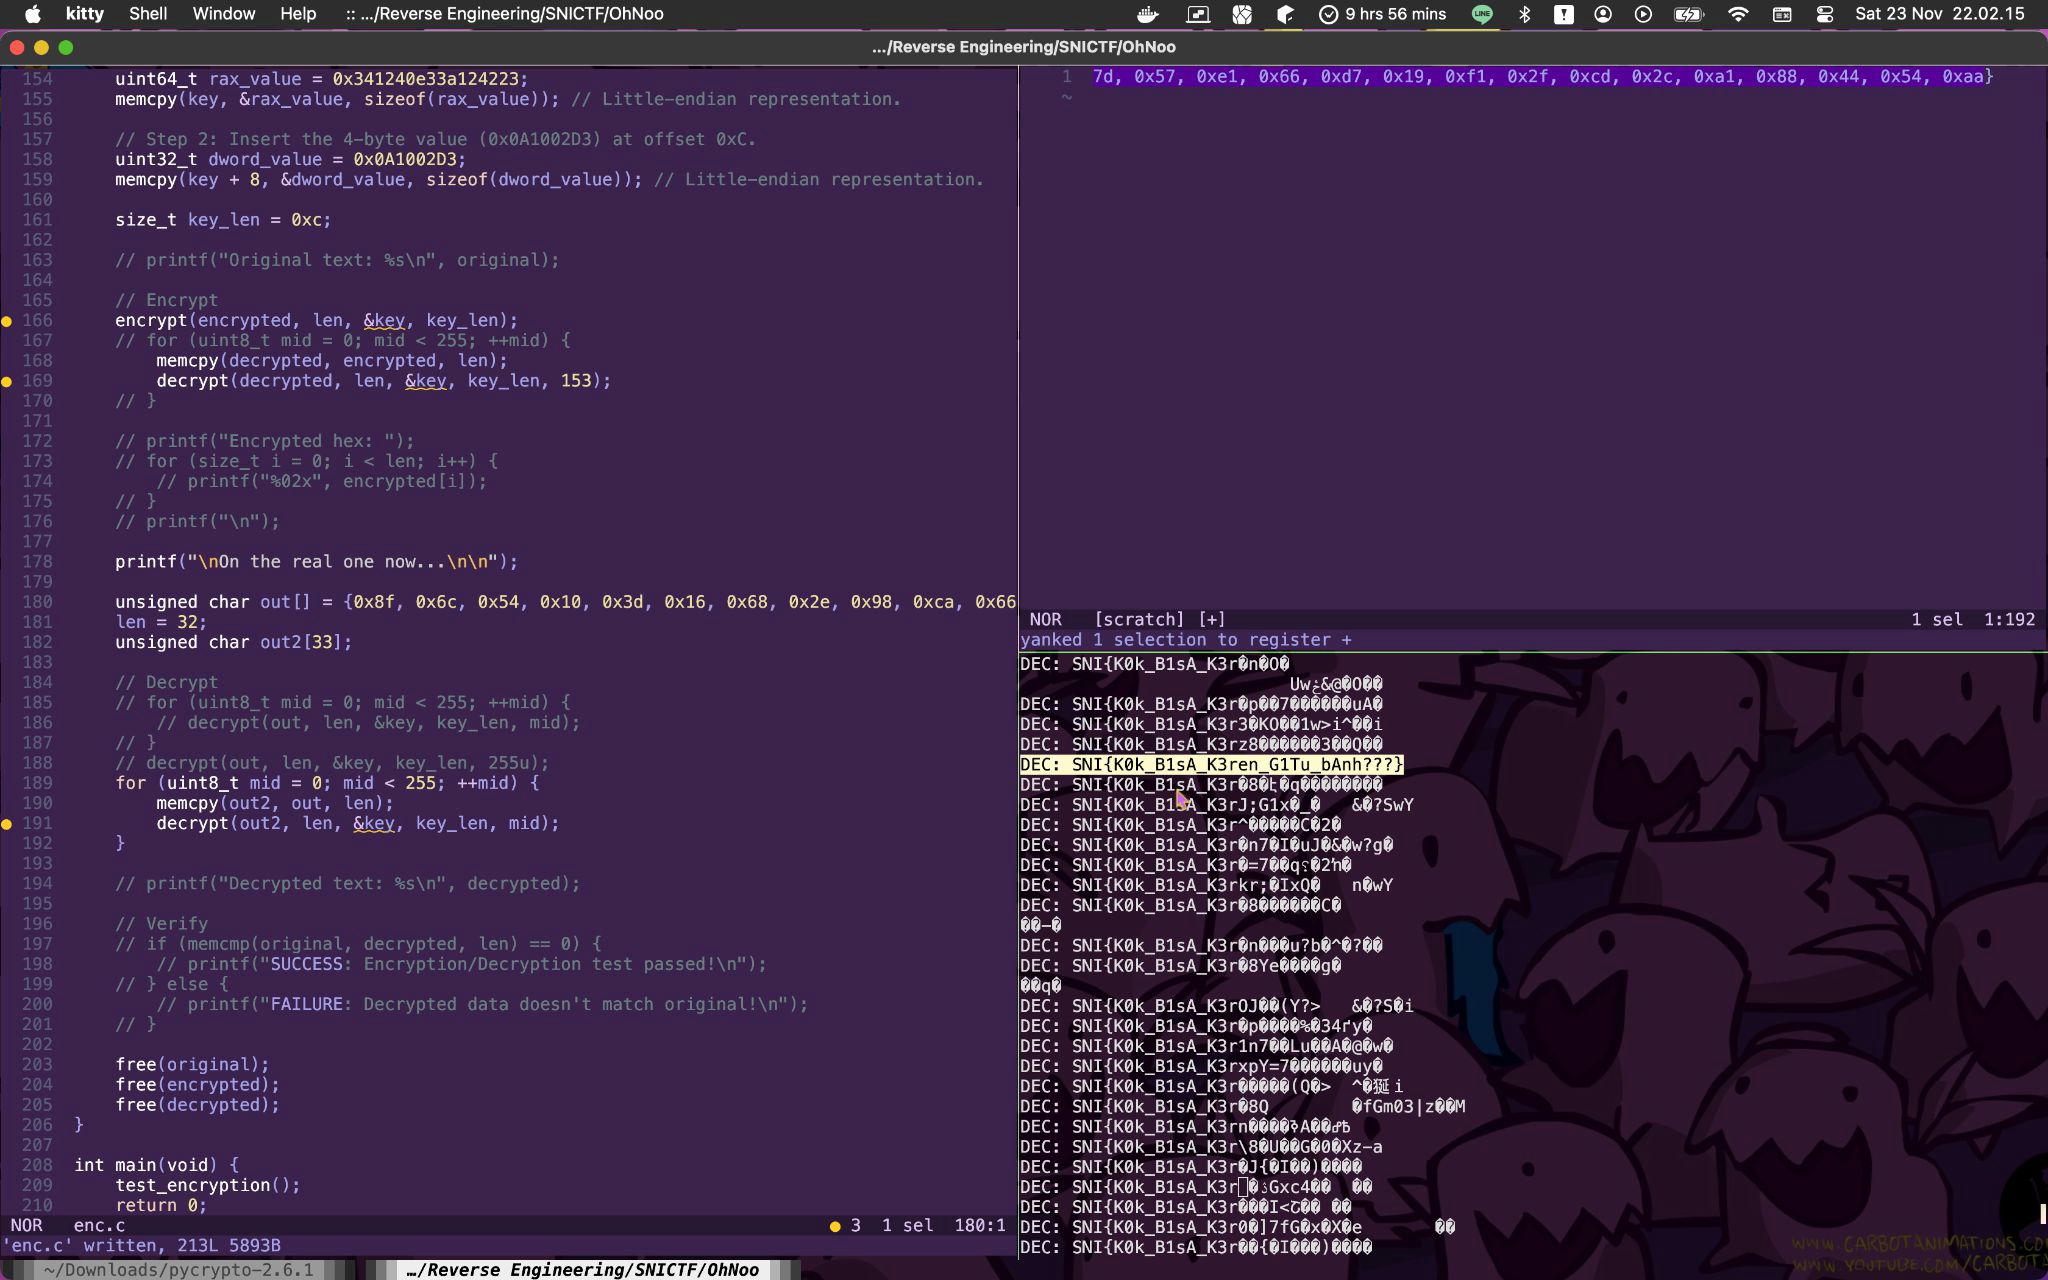Open the Bluetooth status icon
The height and width of the screenshot is (1280, 2048).
tap(1524, 14)
